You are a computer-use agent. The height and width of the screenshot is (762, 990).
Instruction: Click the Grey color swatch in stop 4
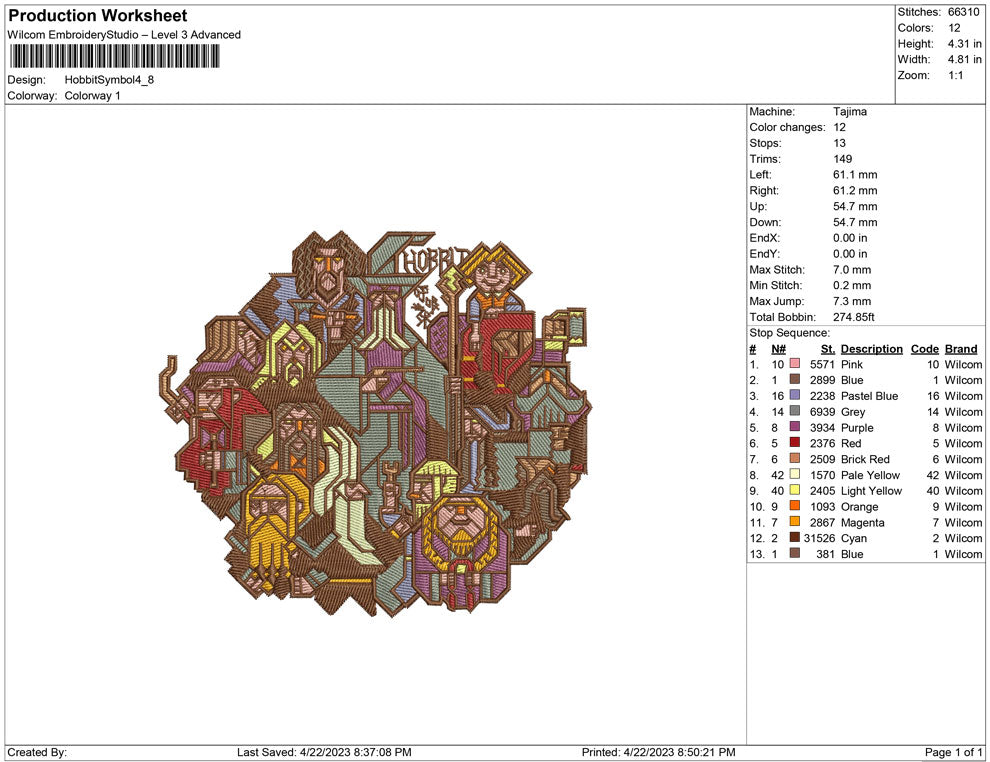coord(795,411)
